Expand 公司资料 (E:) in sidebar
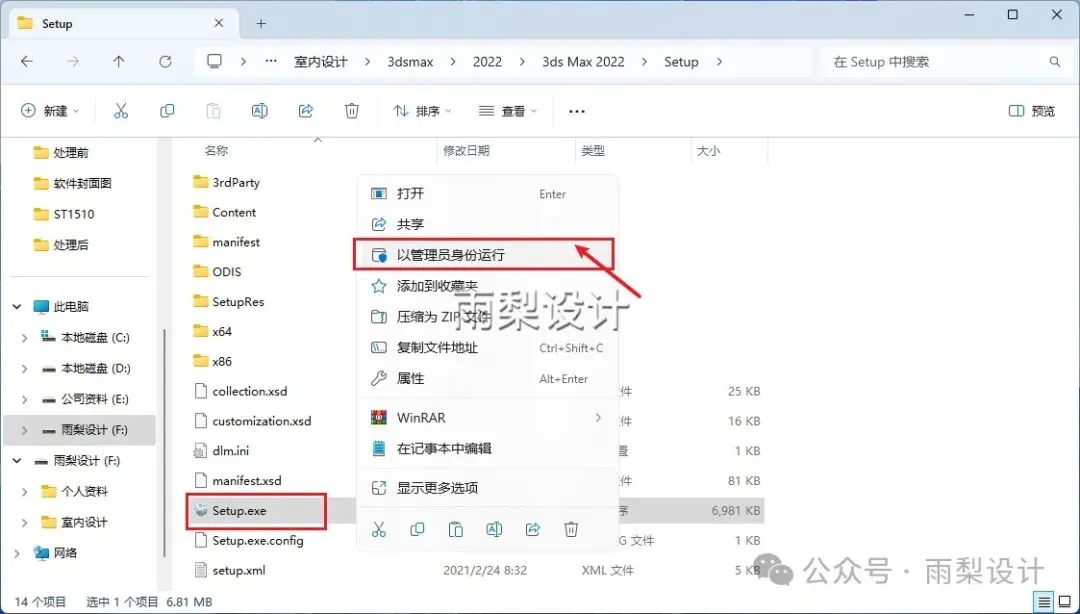Image resolution: width=1080 pixels, height=614 pixels. [25, 400]
